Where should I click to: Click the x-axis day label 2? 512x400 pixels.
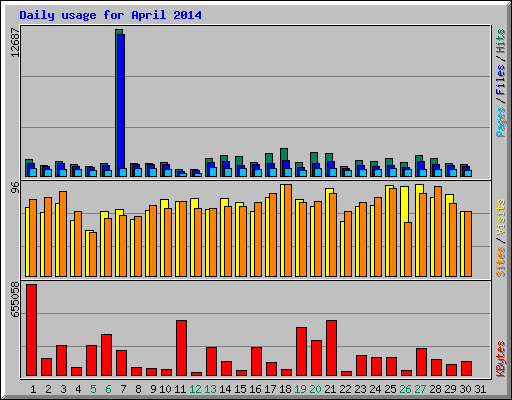(48, 389)
